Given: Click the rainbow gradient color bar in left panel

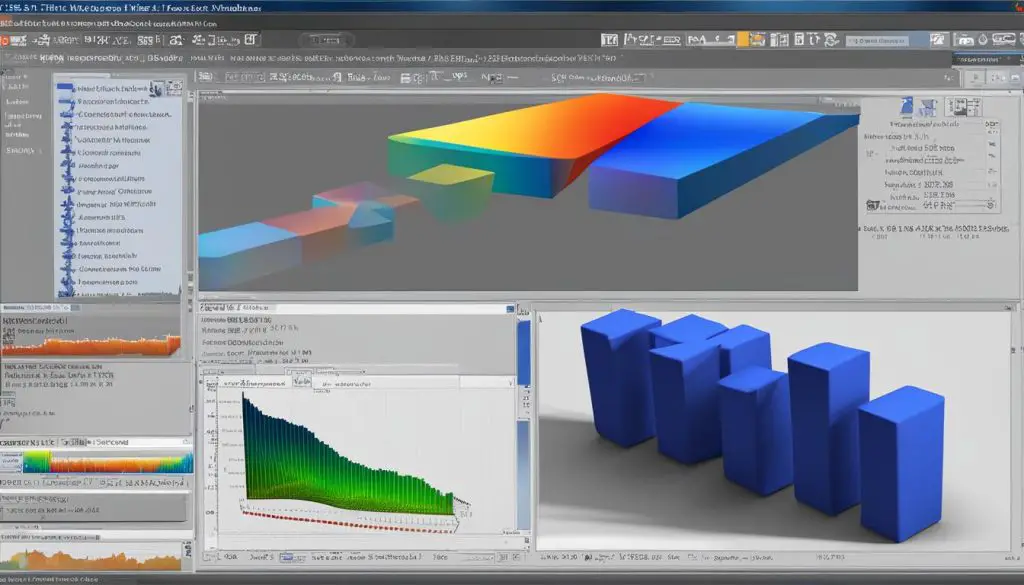Looking at the screenshot, I should click(108, 463).
